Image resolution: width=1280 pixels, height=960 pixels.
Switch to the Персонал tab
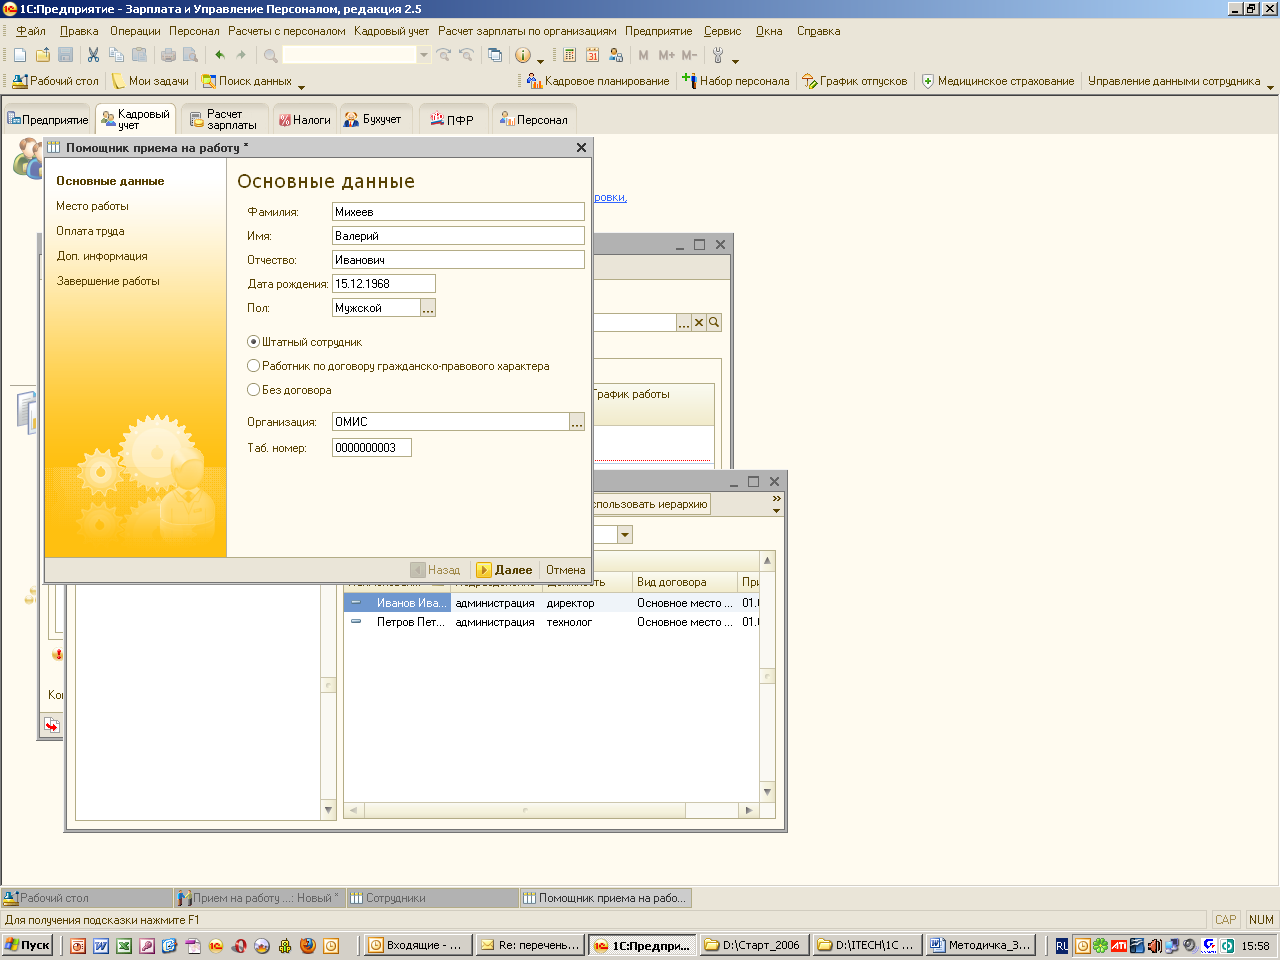pyautogui.click(x=534, y=119)
